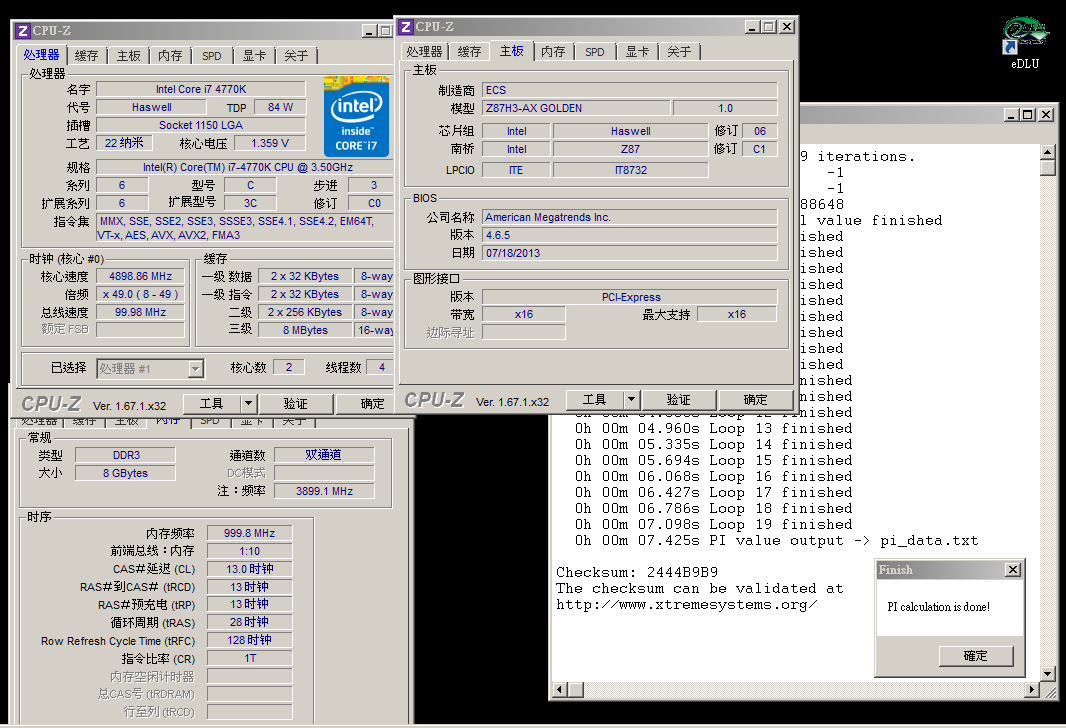Click the 4898.86 MHz core speed value
1066x728 pixels.
141,276
